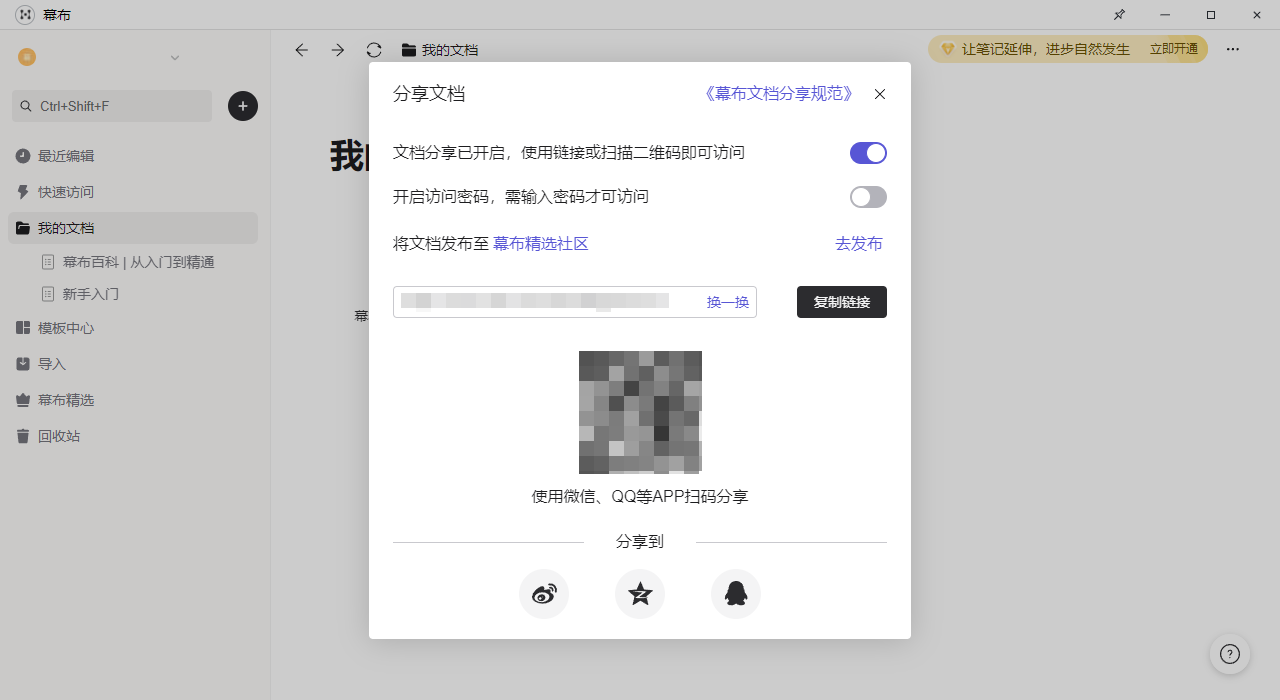
Task: Open the more options ellipsis menu
Action: [1232, 49]
